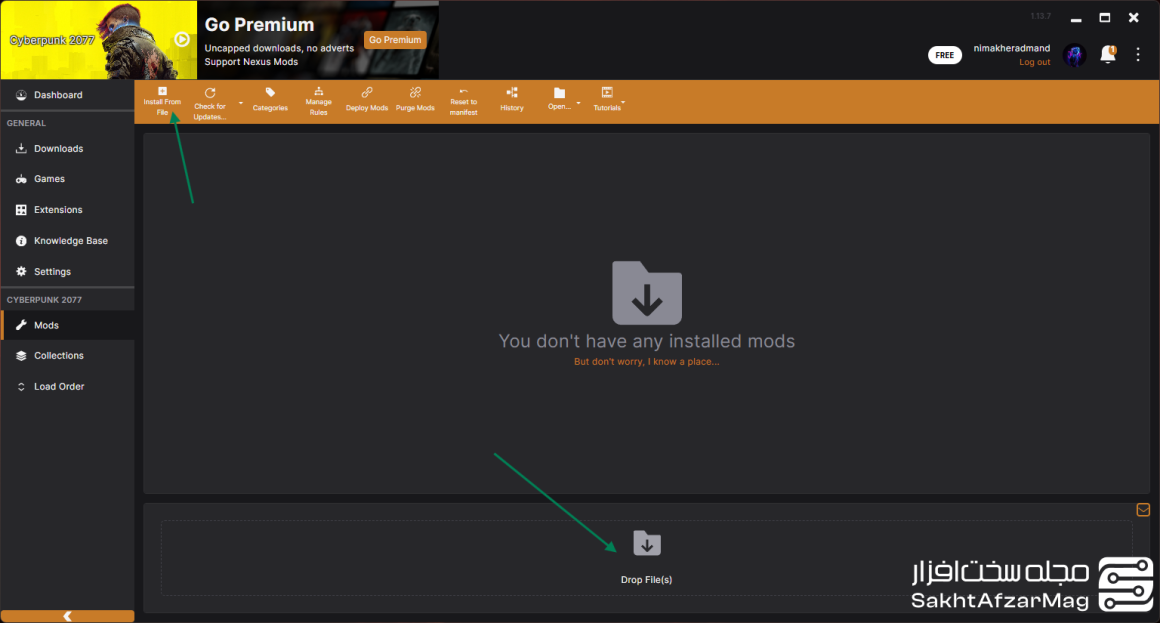This screenshot has height=623, width=1160.
Task: Click the username nimakheradmand
Action: [1011, 48]
